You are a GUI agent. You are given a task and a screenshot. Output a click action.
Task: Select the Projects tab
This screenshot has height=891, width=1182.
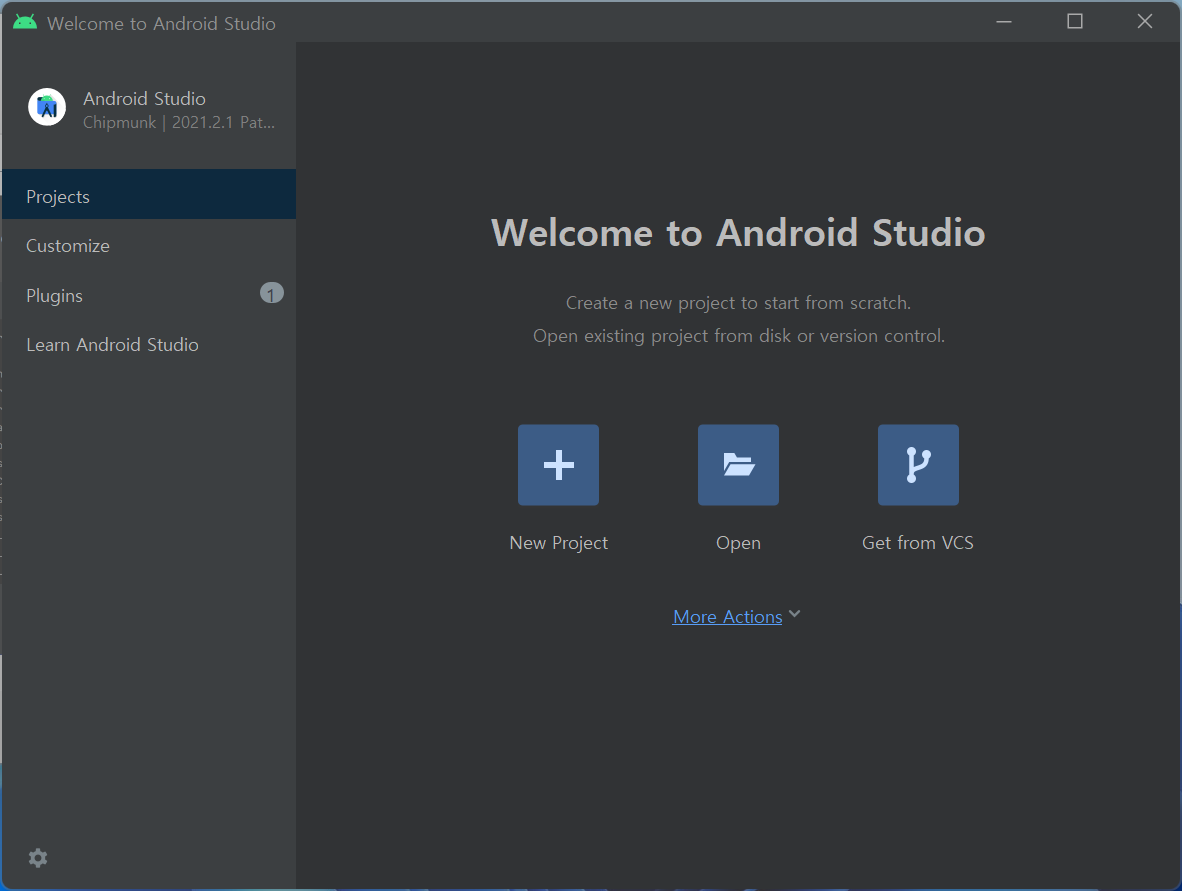click(x=149, y=194)
